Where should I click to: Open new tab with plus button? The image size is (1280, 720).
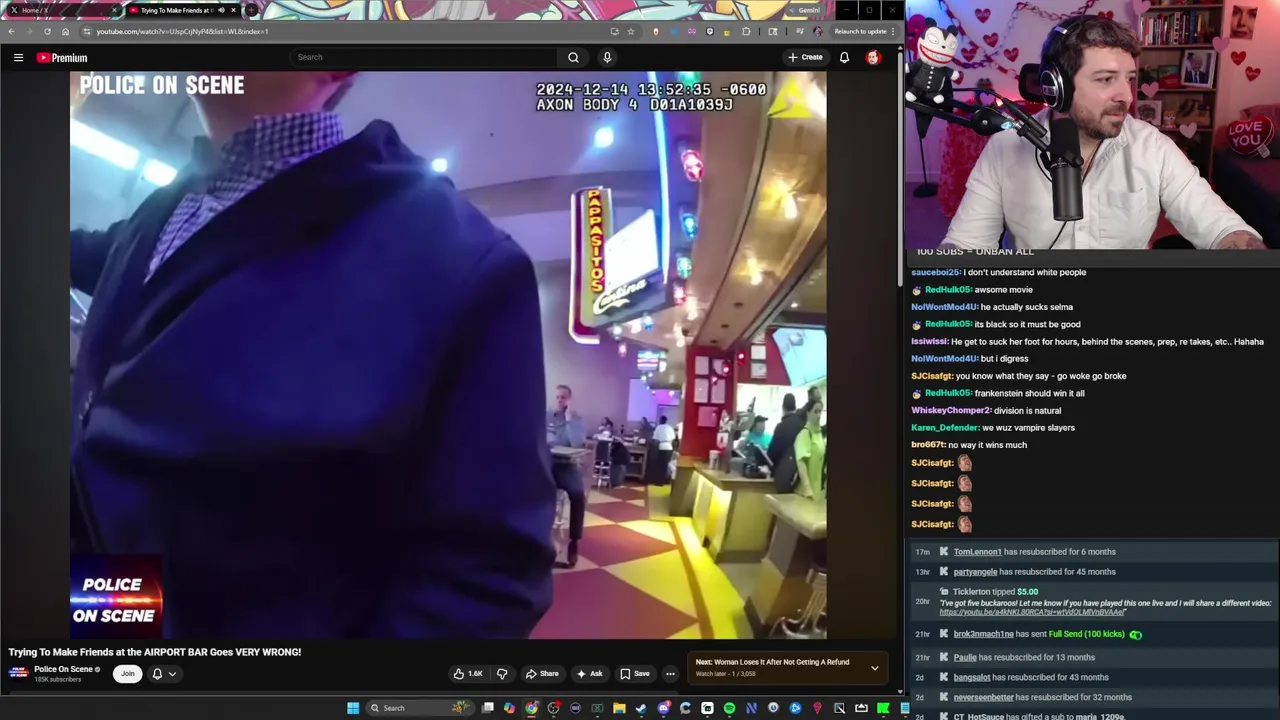tap(250, 10)
